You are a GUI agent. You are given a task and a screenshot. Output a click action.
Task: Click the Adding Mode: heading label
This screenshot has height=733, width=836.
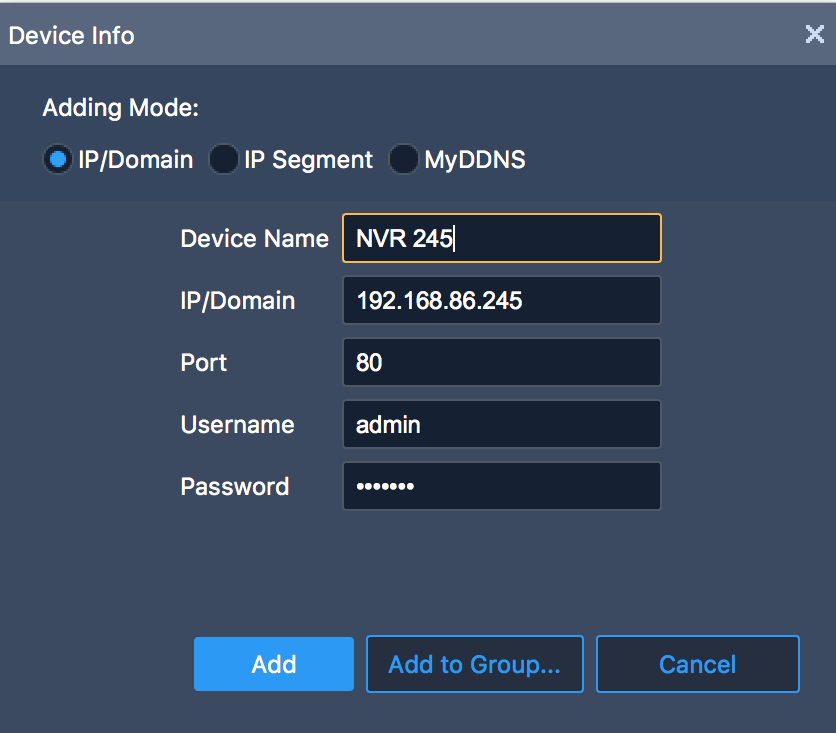(120, 108)
